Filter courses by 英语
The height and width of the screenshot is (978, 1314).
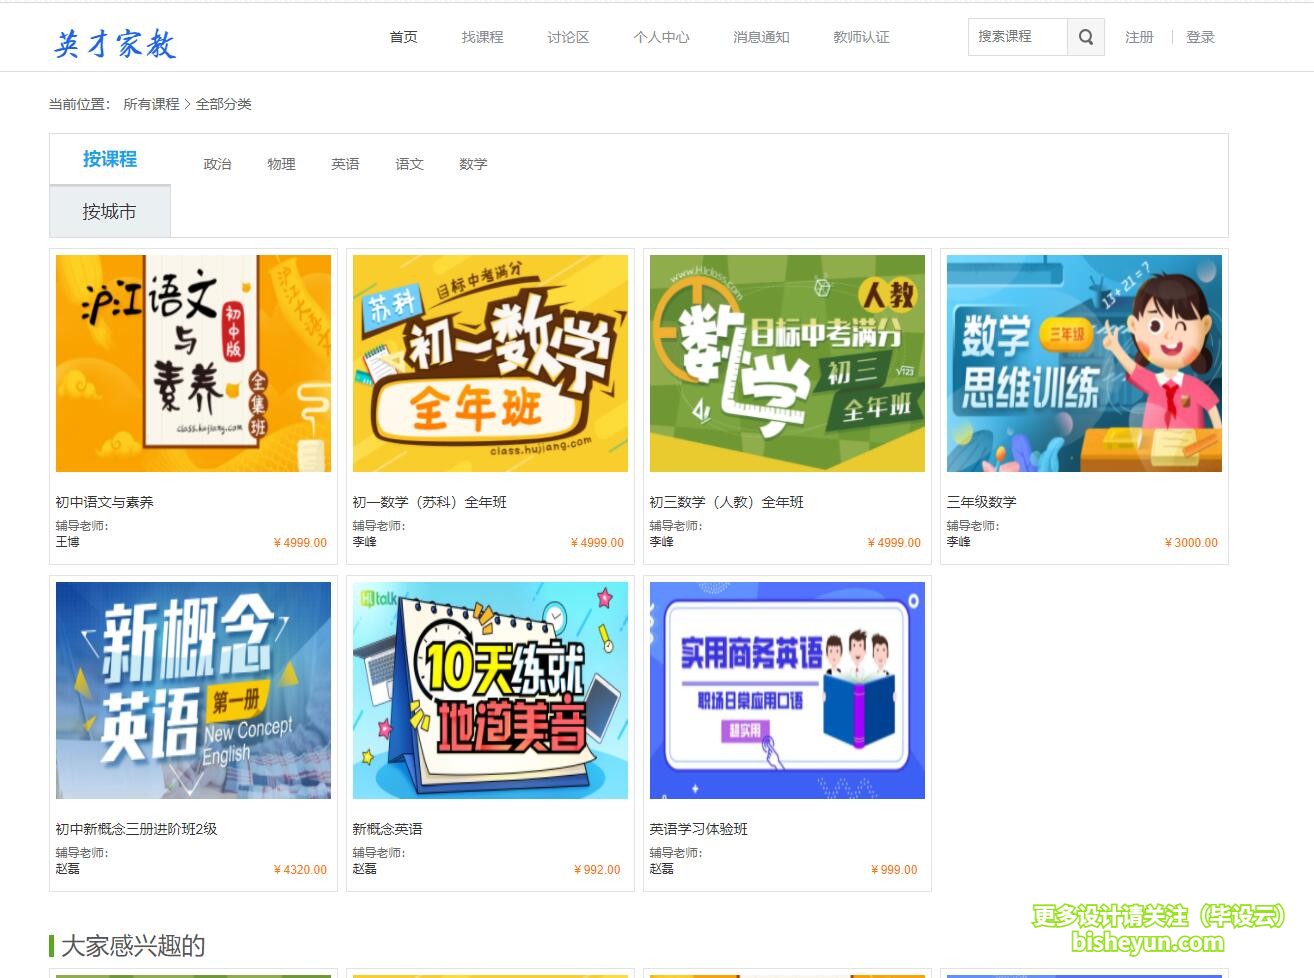[345, 164]
